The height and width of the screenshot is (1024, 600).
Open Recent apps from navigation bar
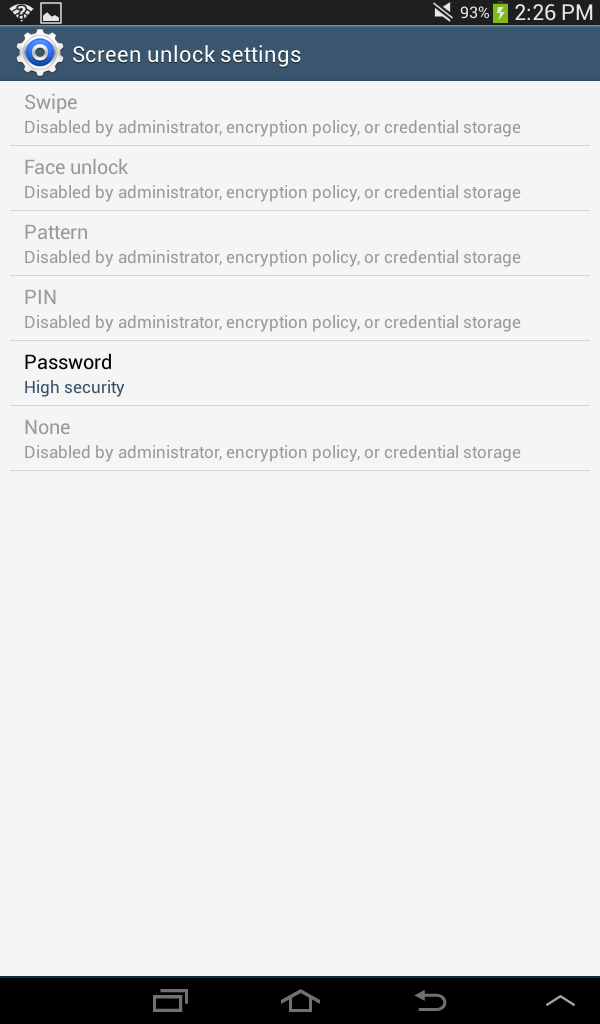[x=170, y=1000]
